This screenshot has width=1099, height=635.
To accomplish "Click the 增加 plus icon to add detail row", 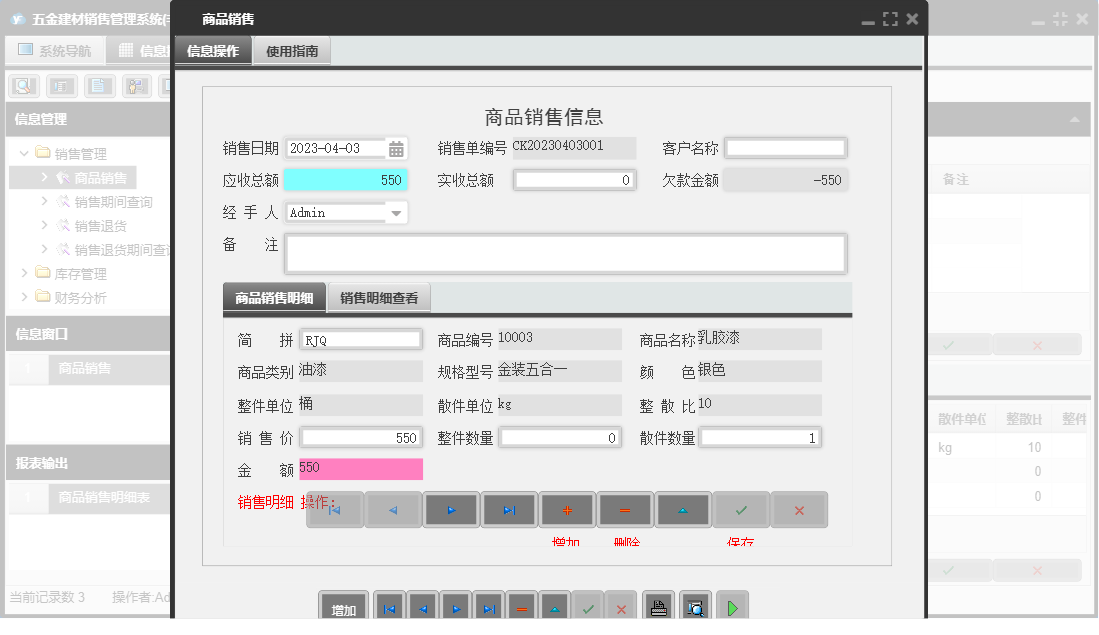I will click(x=567, y=509).
